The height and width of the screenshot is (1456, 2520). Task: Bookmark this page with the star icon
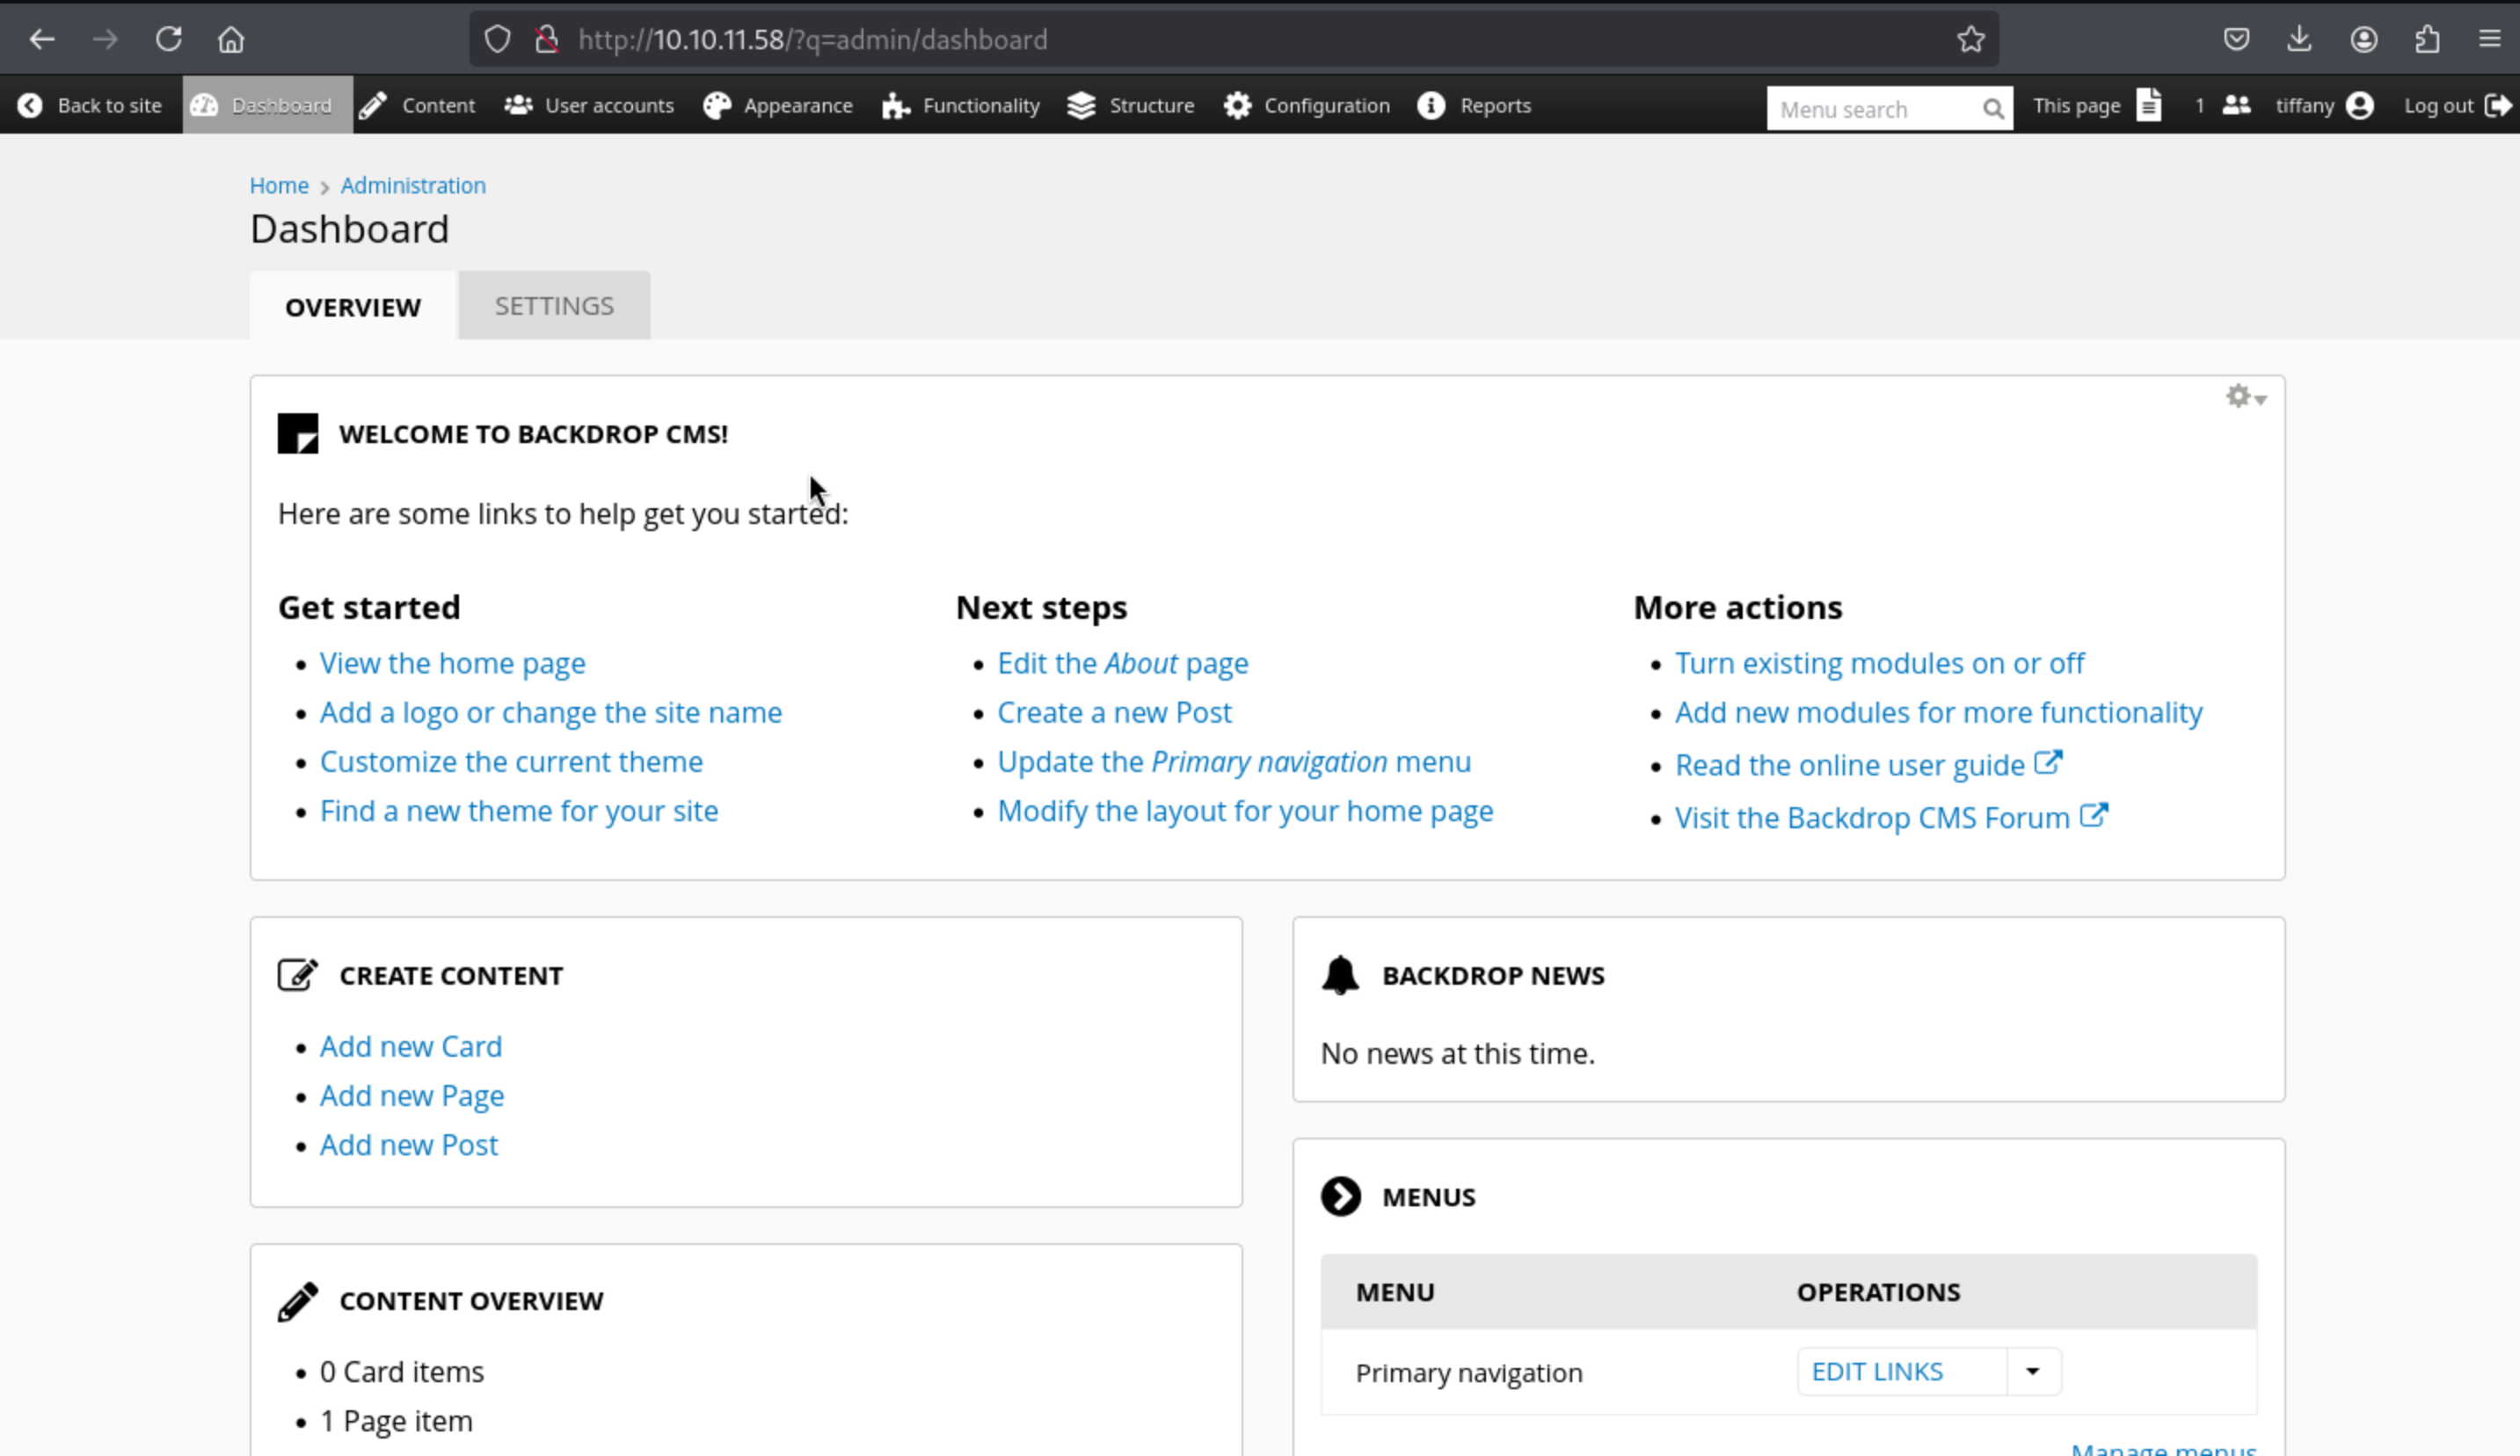click(x=1970, y=39)
